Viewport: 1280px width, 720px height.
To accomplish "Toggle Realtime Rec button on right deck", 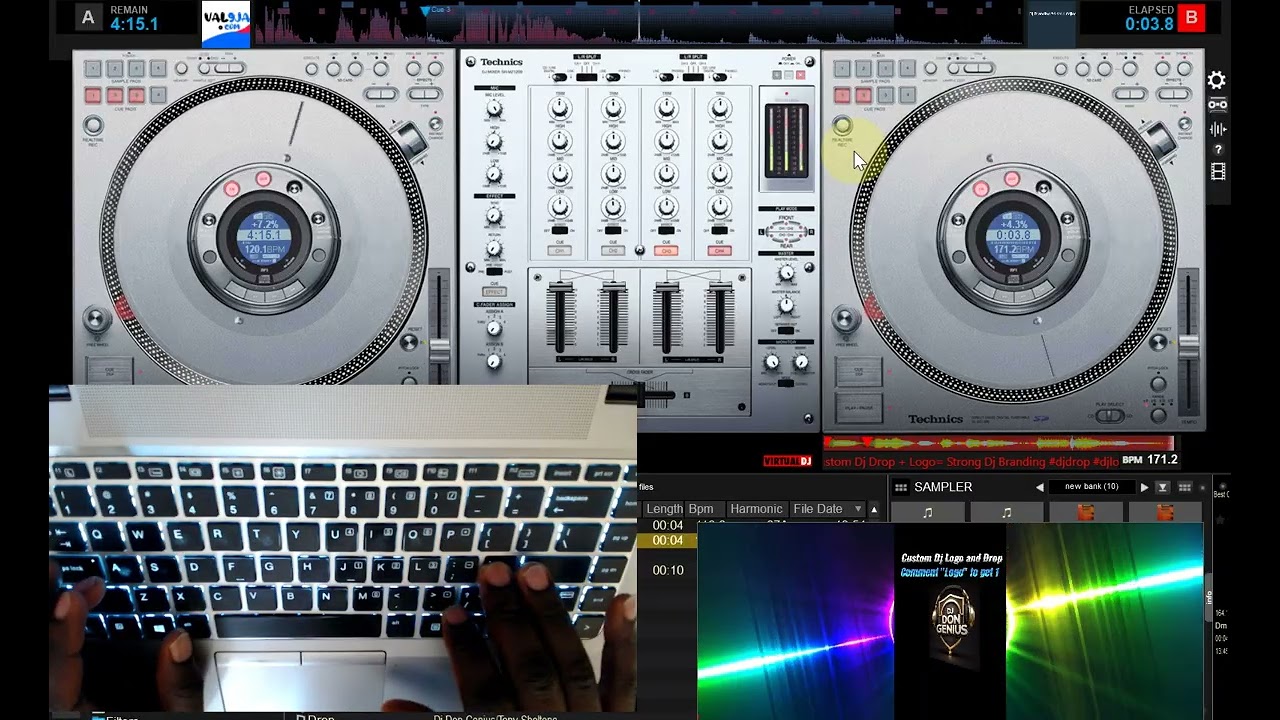I will pos(842,126).
